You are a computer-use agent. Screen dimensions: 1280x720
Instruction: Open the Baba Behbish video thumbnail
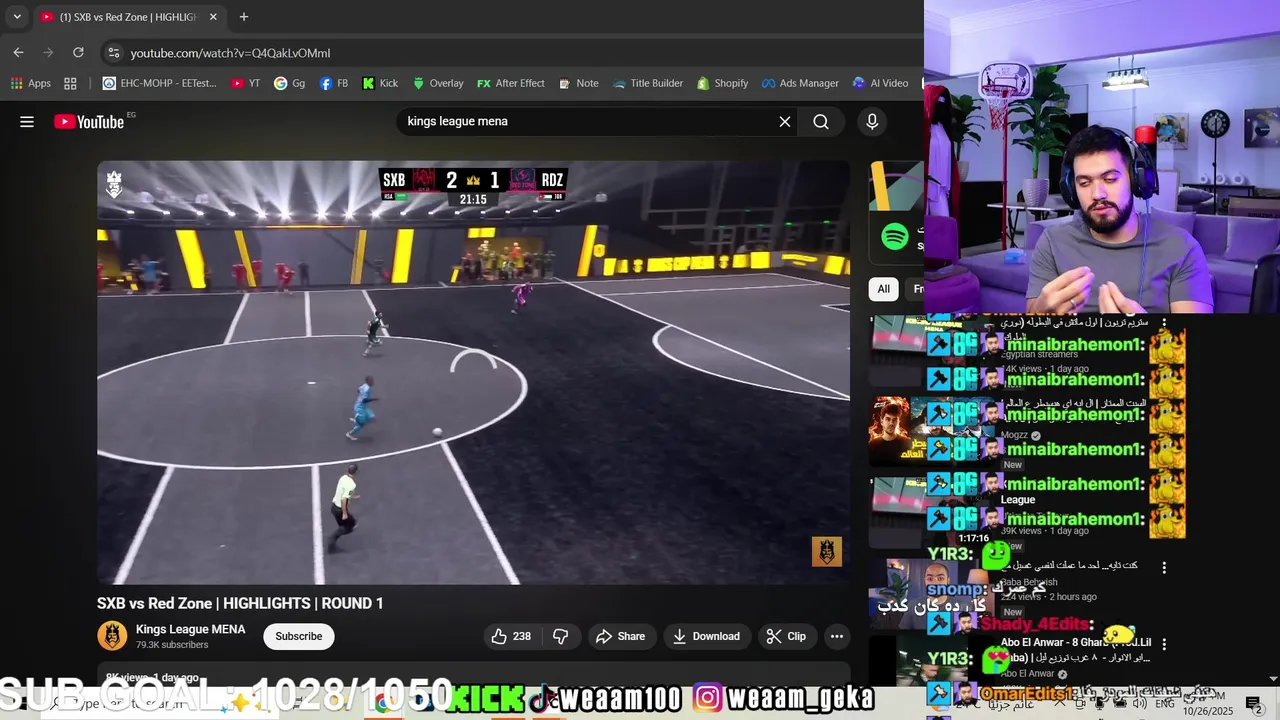[932, 592]
